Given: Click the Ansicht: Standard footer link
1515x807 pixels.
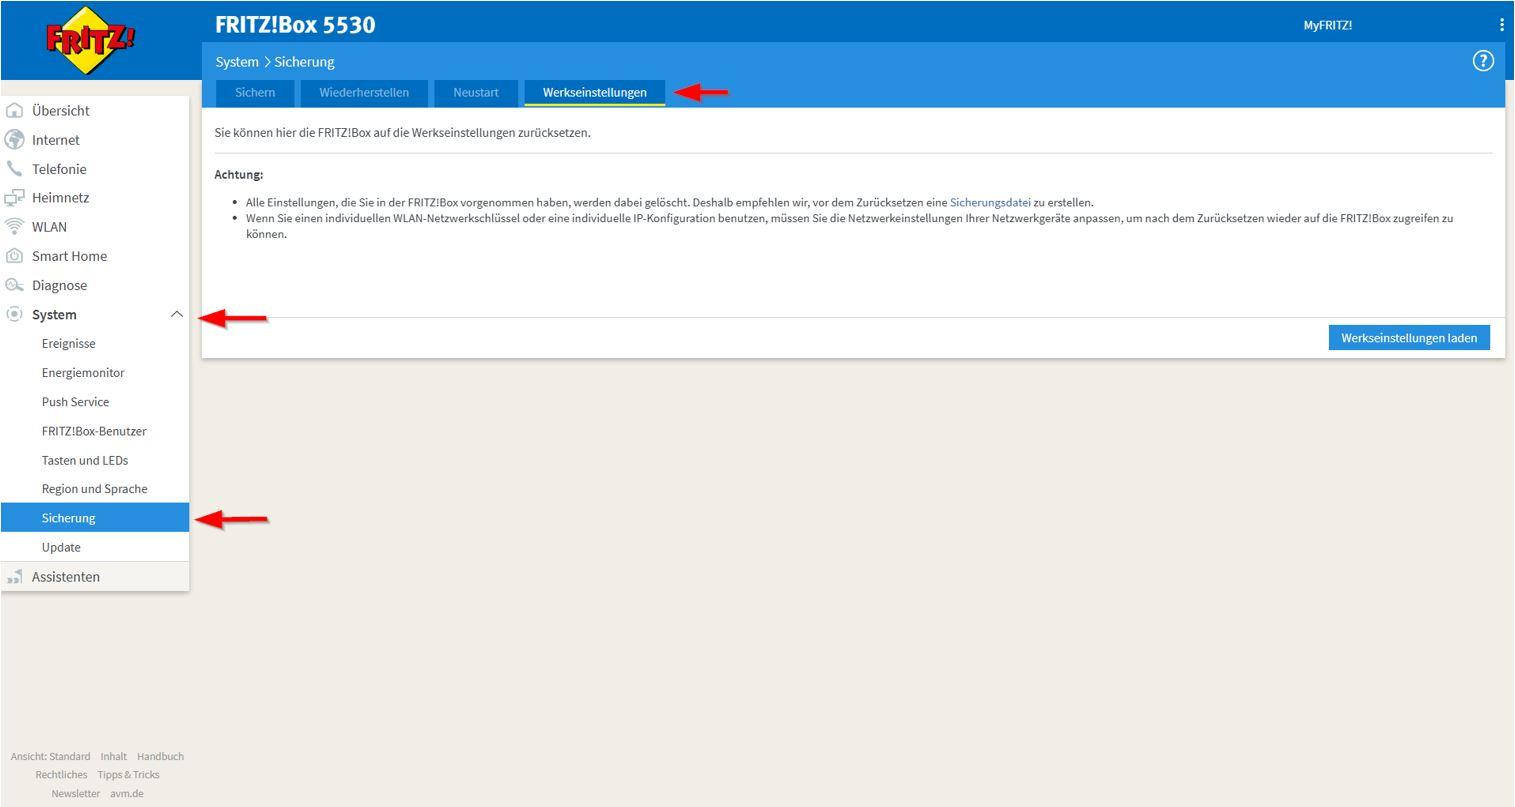Looking at the screenshot, I should pyautogui.click(x=50, y=757).
